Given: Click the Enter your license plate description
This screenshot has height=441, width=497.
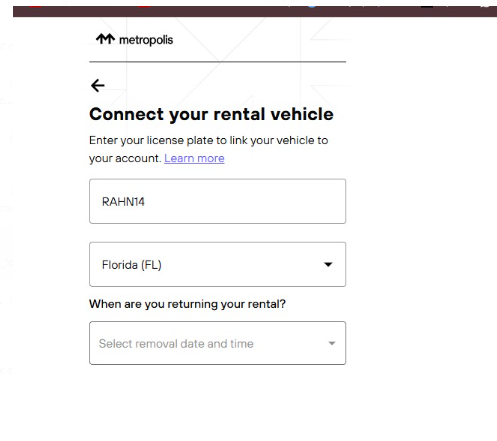Looking at the screenshot, I should tap(209, 149).
